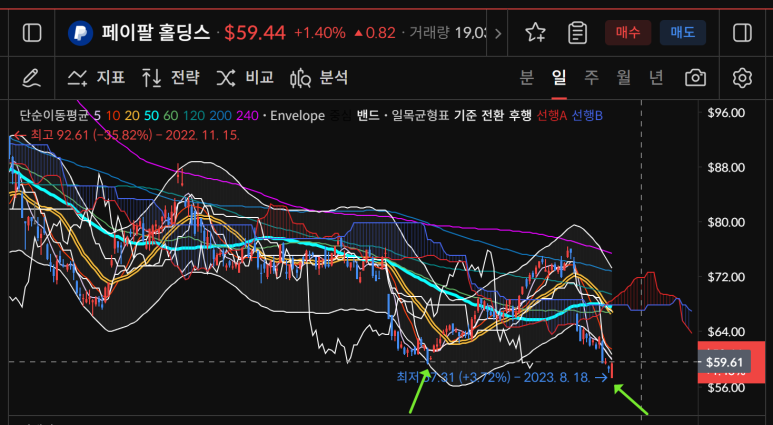The width and height of the screenshot is (773, 425).
Task: Click the $96.00 axis label
Action: coord(726,113)
